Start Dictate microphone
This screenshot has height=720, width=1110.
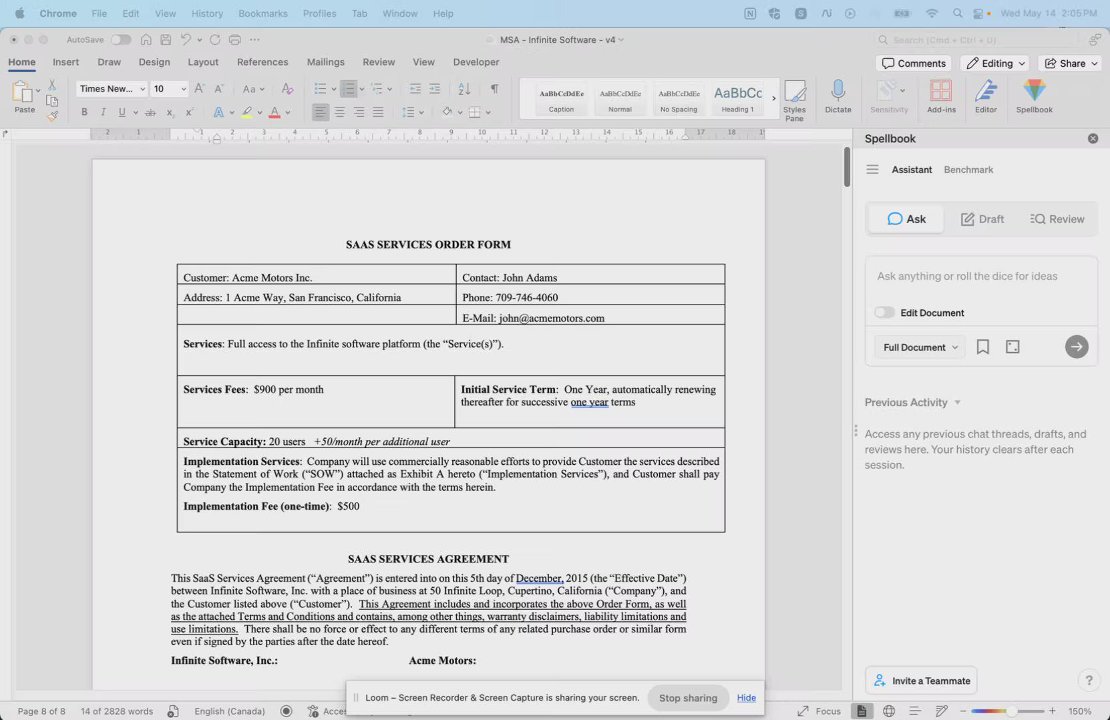[x=838, y=96]
